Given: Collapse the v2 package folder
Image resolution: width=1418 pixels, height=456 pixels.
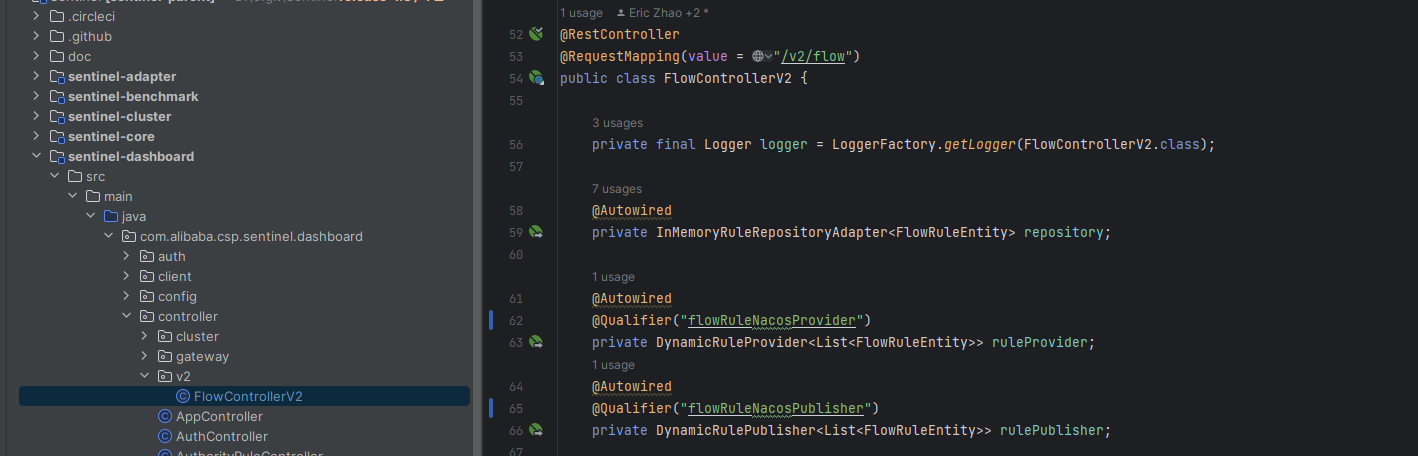Looking at the screenshot, I should click(145, 376).
